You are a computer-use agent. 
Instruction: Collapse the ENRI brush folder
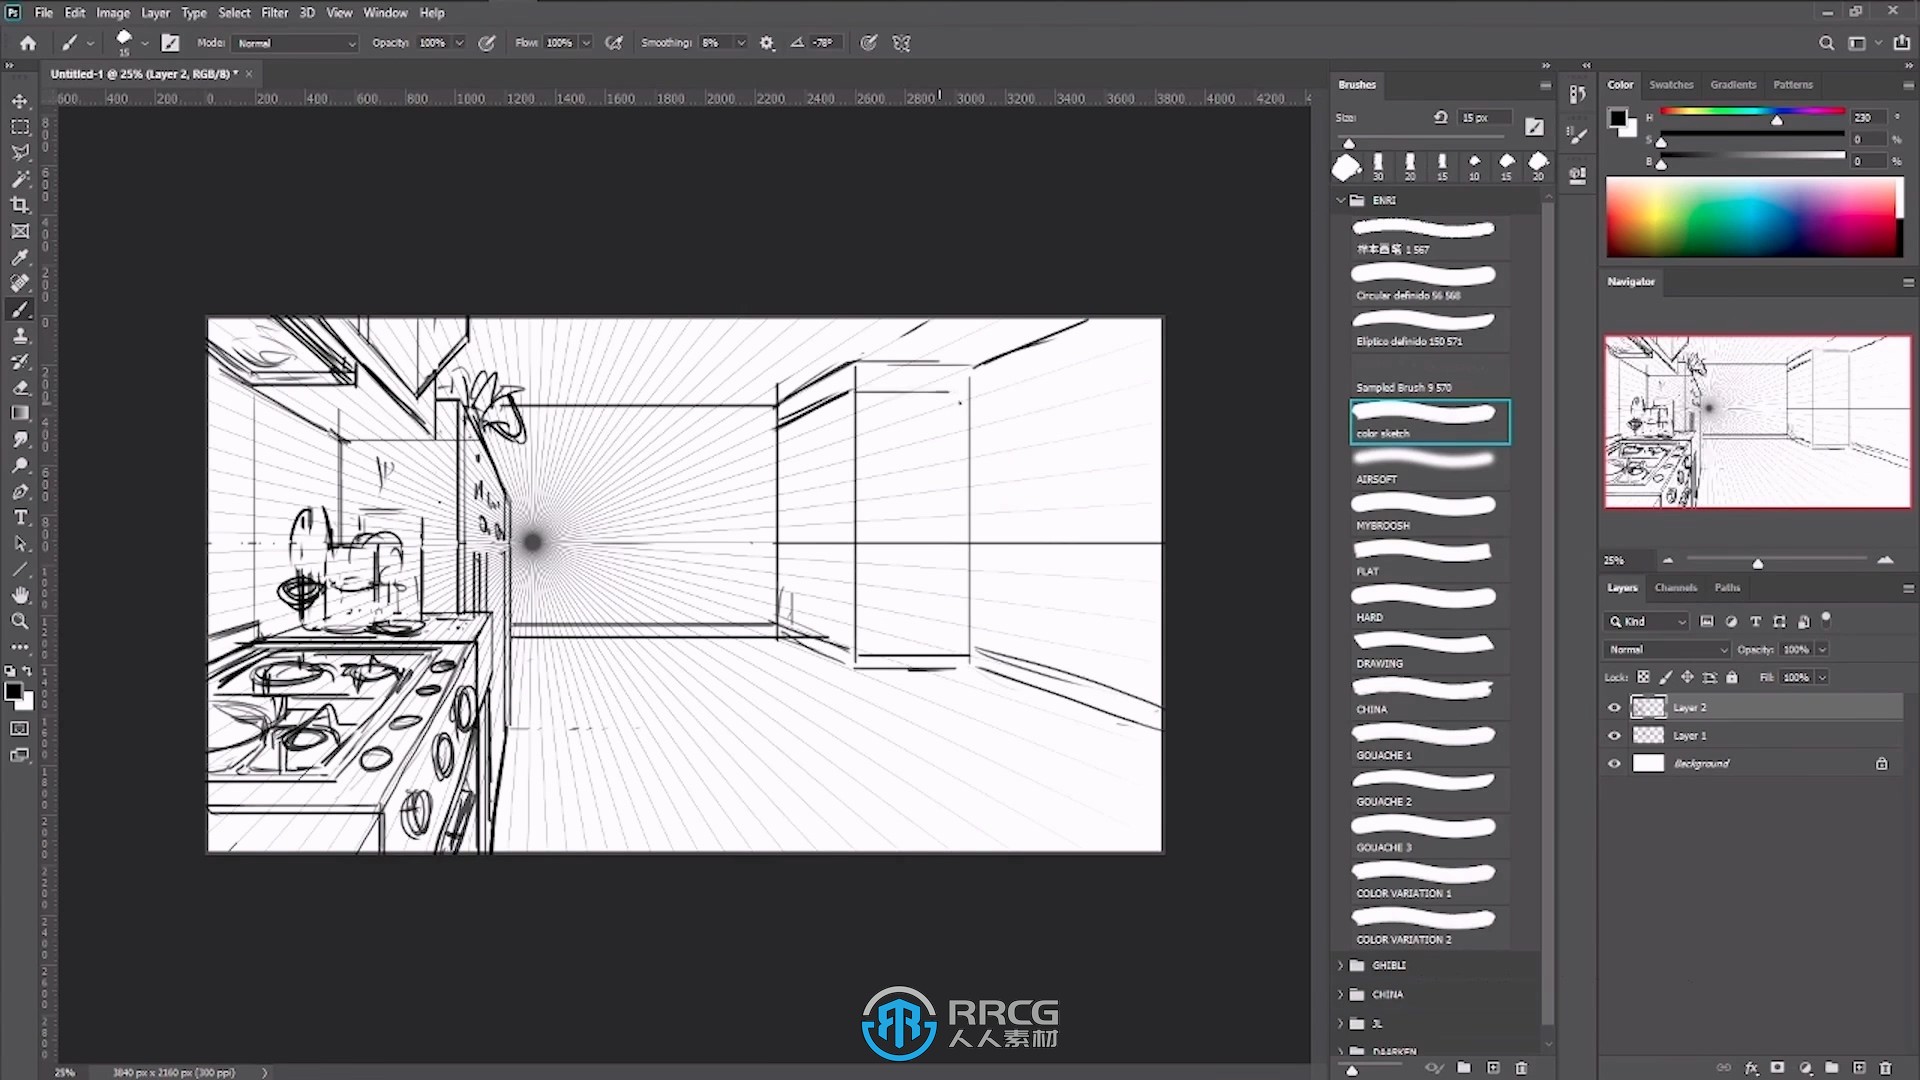[x=1341, y=200]
